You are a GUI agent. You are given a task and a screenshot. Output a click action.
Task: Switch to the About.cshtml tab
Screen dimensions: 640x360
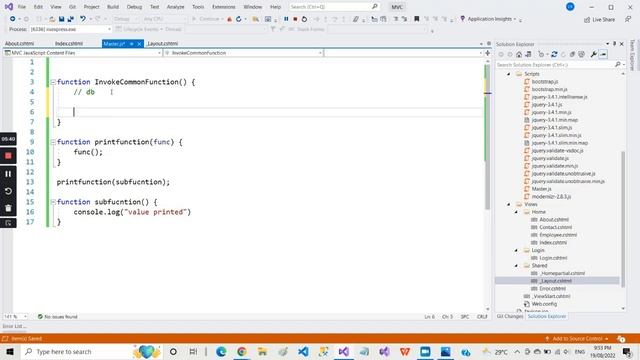[x=20, y=44]
